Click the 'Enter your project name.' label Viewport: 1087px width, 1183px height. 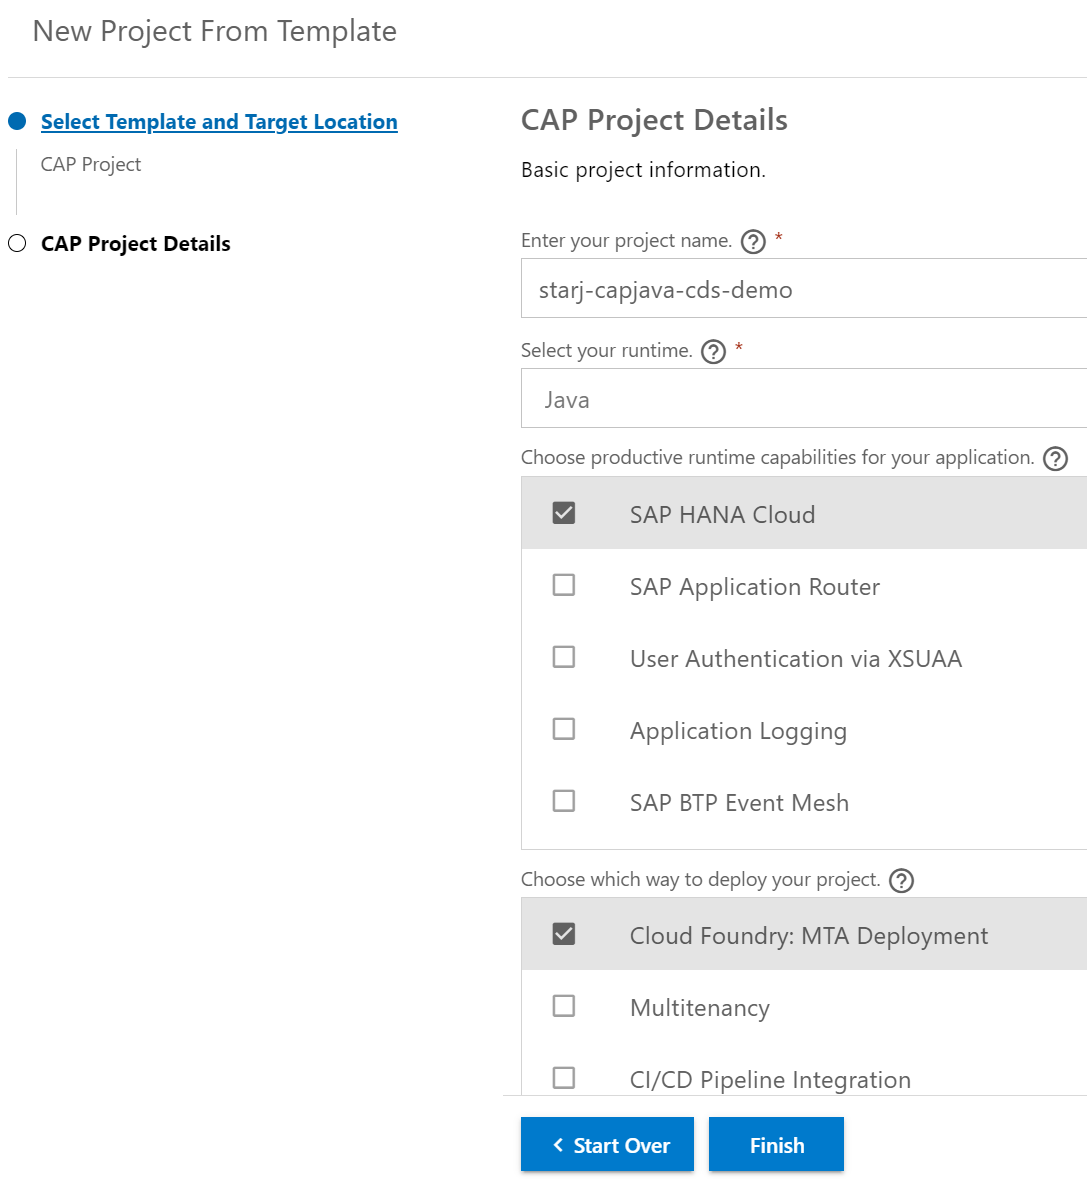(626, 241)
